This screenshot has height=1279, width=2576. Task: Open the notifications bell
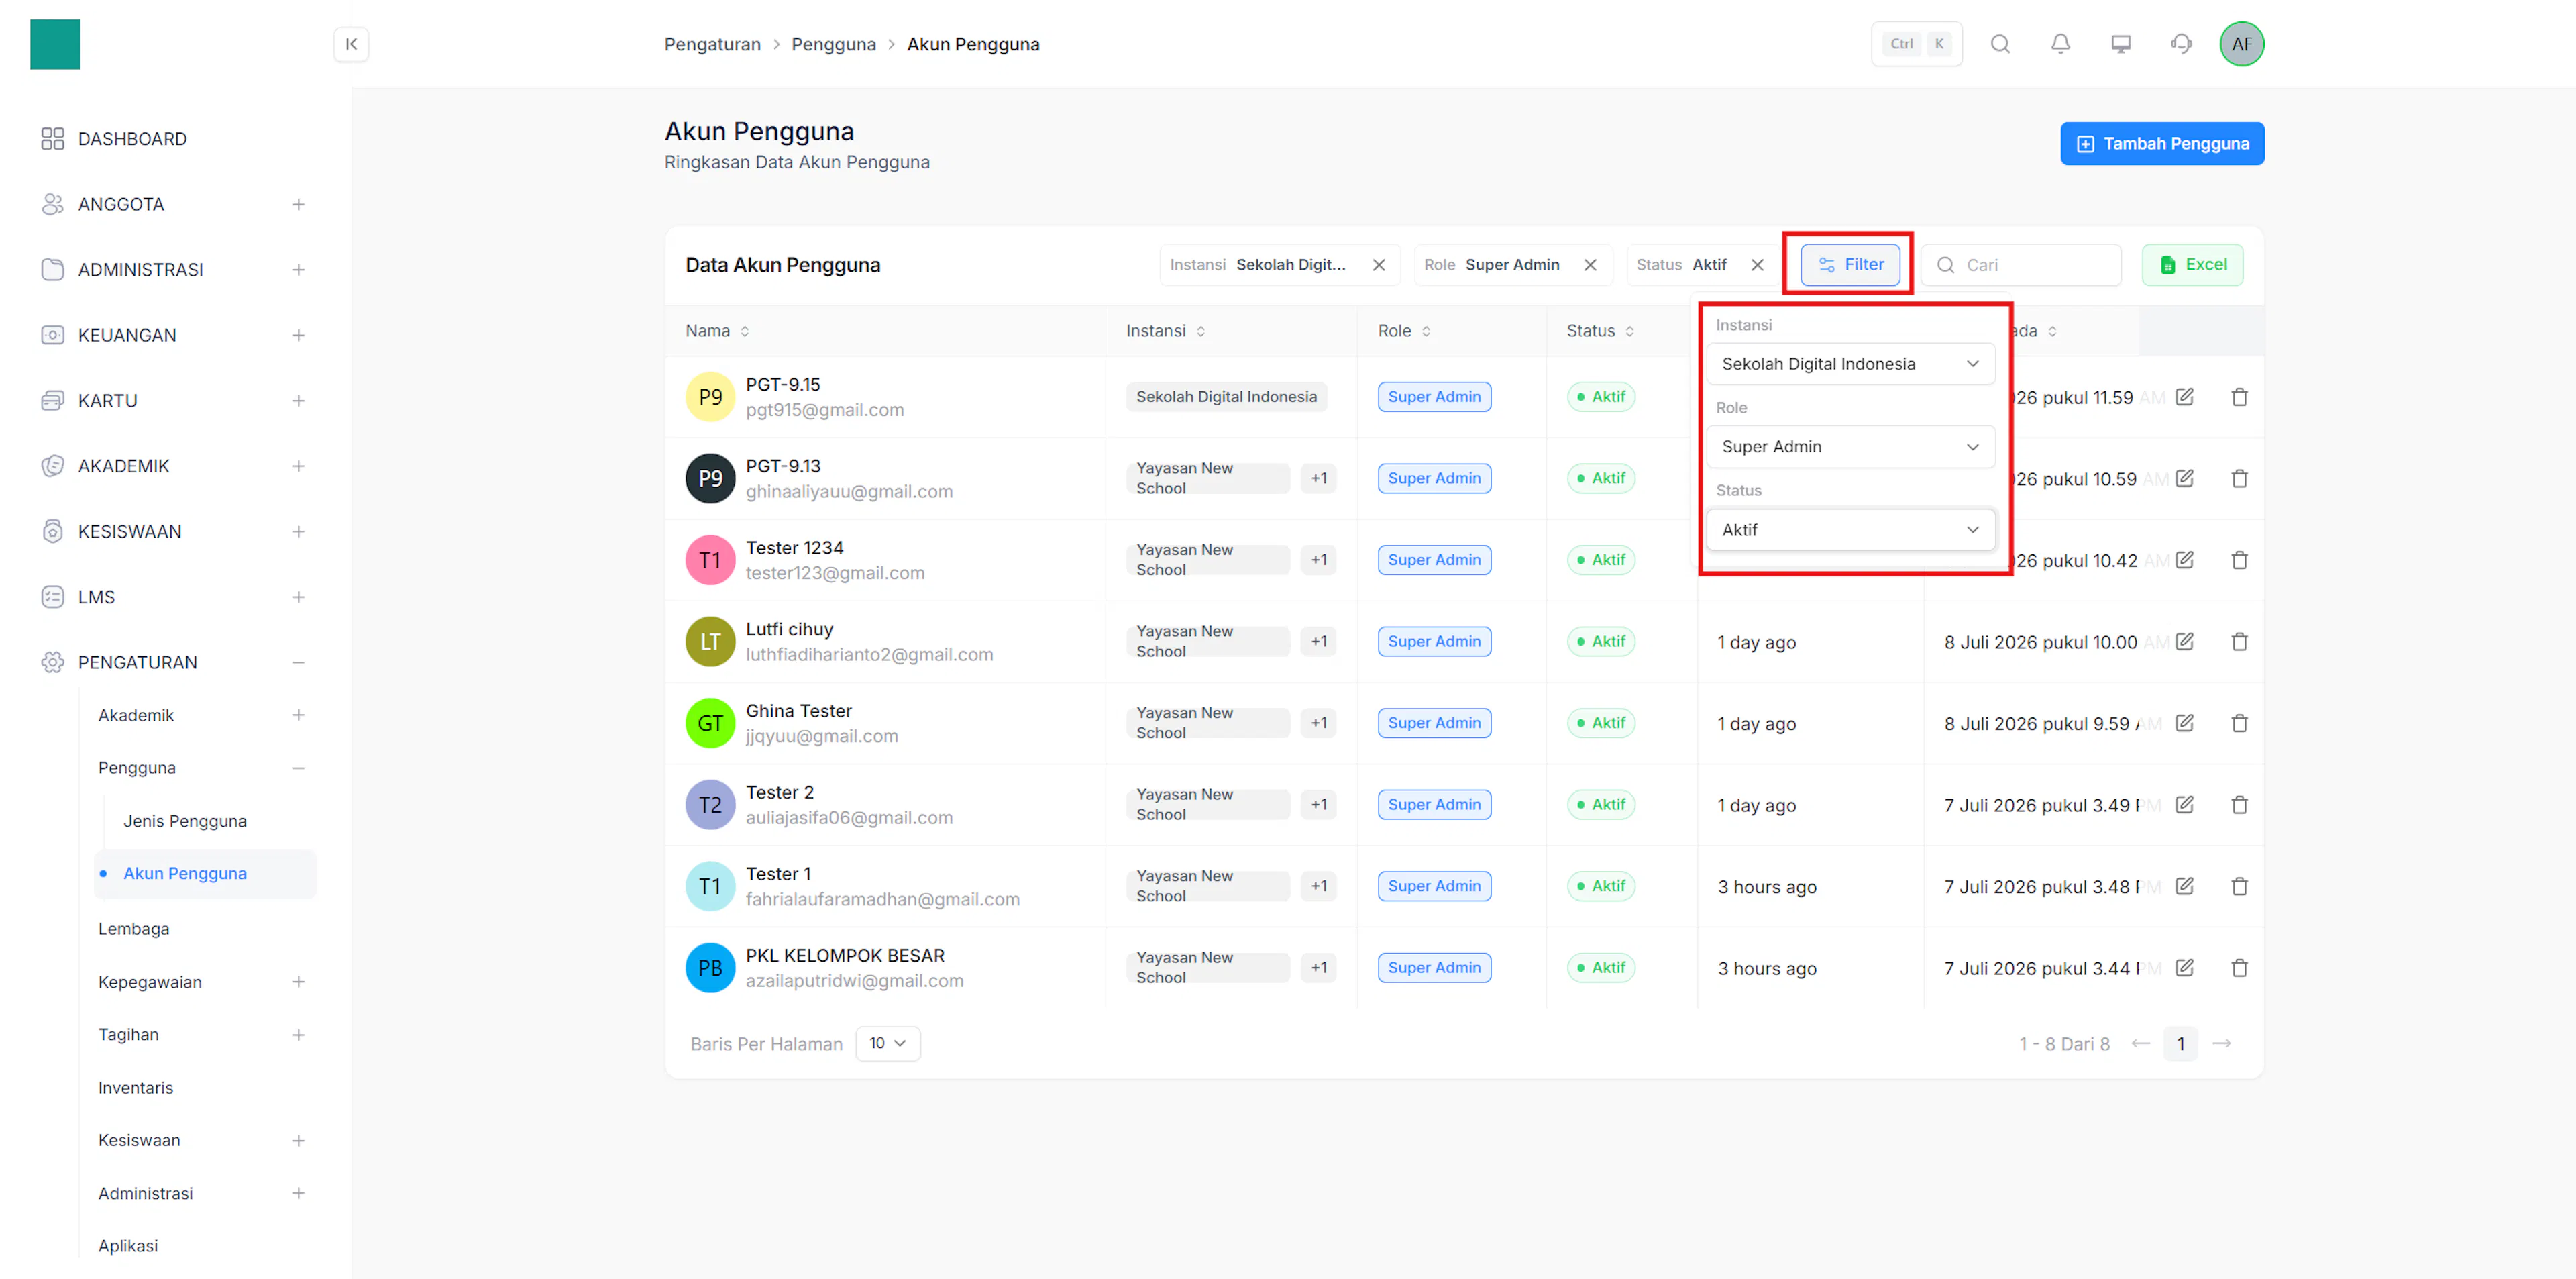[x=2060, y=44]
